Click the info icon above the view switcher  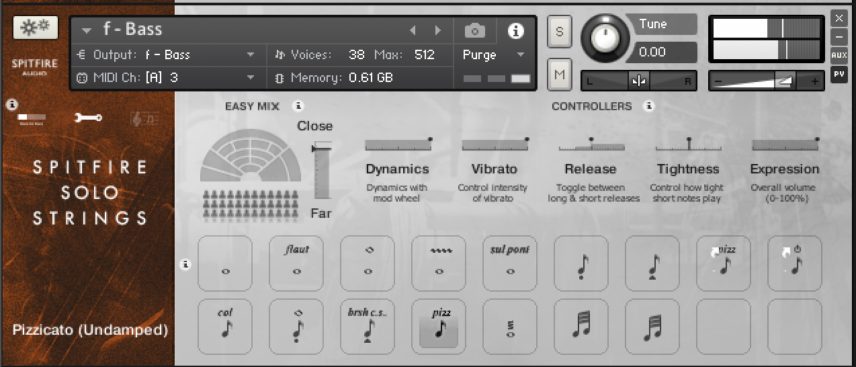point(12,104)
